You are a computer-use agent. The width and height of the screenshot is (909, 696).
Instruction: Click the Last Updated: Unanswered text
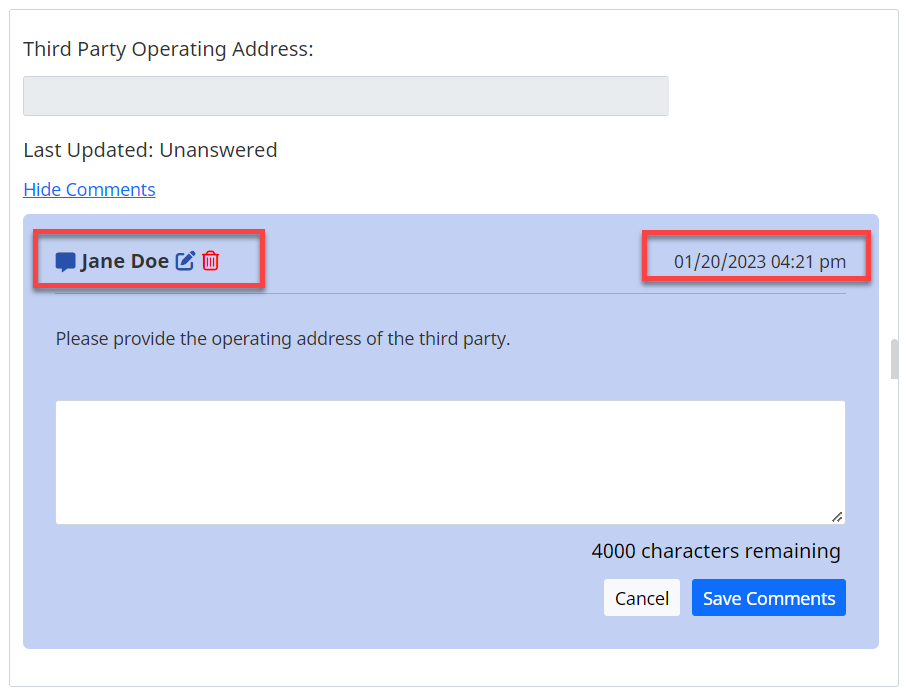point(150,150)
